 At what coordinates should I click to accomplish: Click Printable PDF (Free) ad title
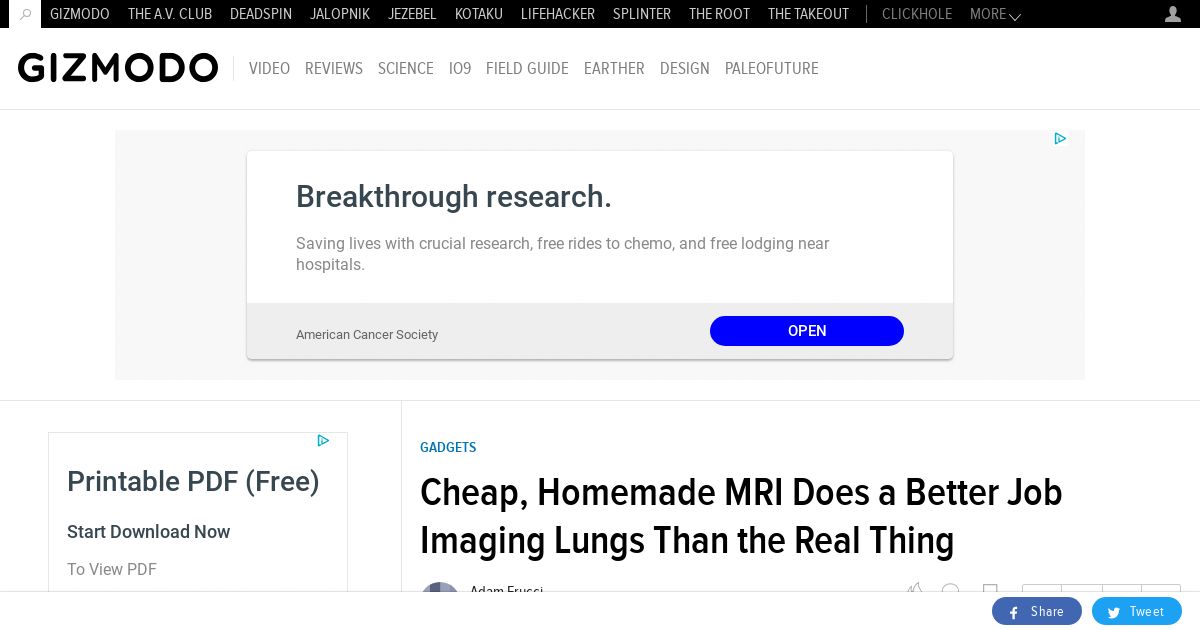[193, 482]
